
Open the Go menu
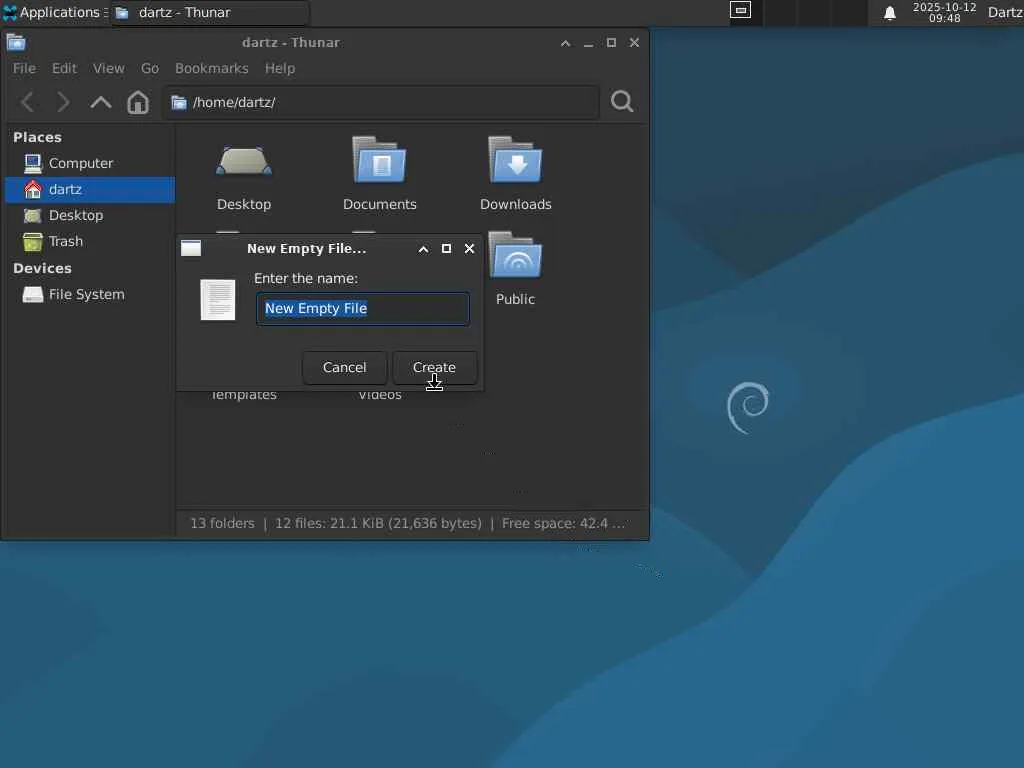[150, 69]
